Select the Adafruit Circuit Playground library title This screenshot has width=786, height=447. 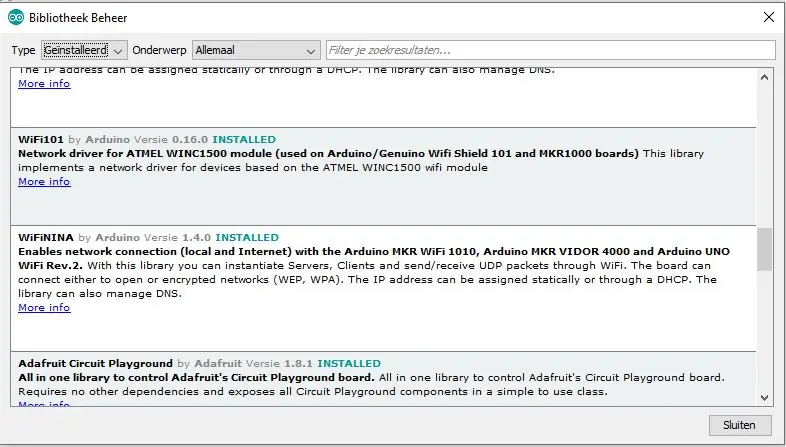[x=95, y=363]
